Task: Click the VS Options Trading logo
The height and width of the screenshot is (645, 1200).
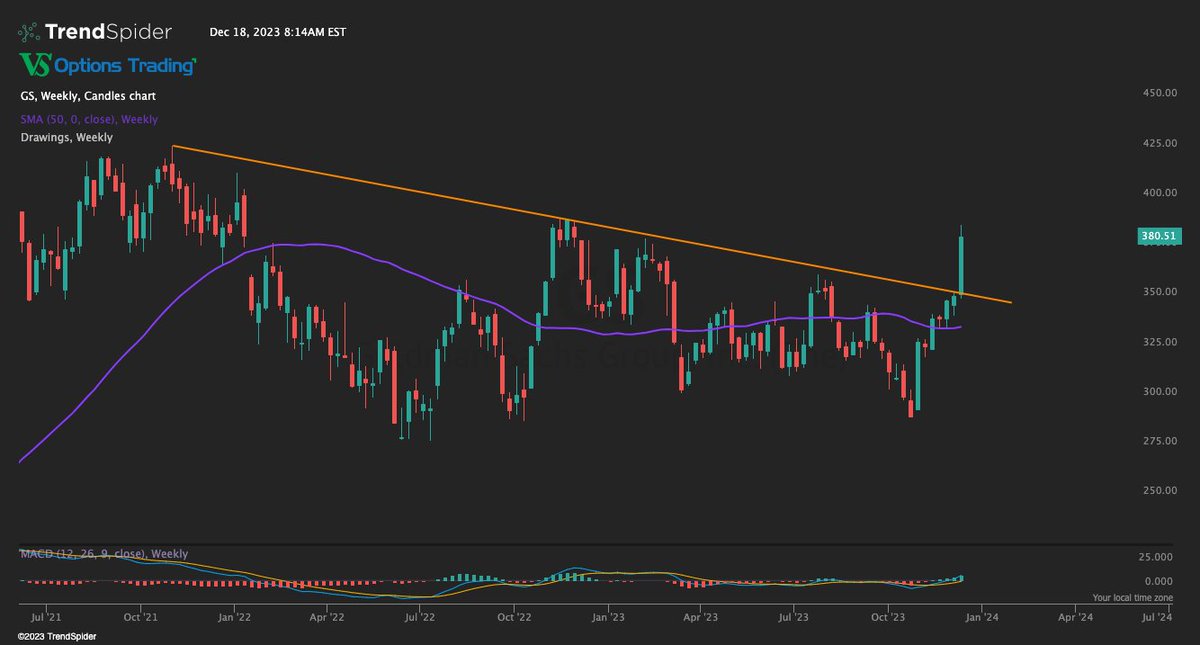Action: 108,65
